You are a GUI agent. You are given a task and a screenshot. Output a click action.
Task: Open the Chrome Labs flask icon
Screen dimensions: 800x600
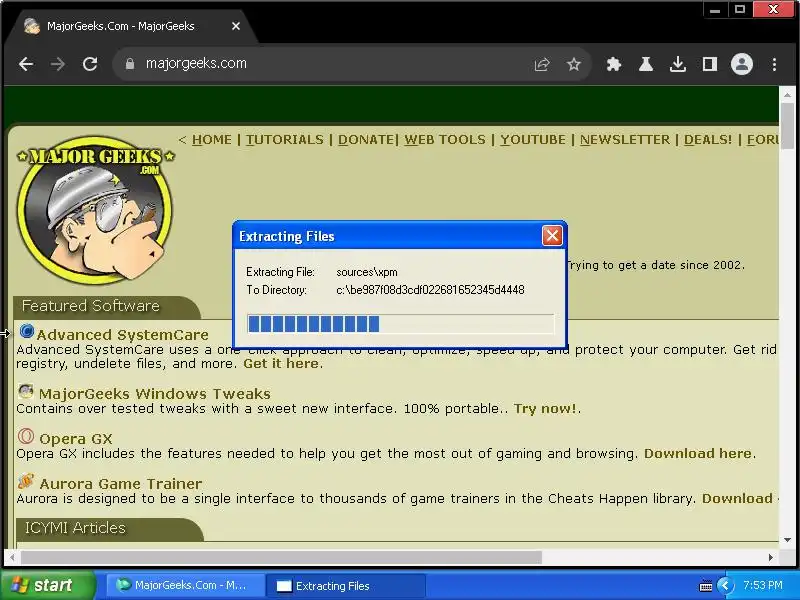(x=646, y=64)
